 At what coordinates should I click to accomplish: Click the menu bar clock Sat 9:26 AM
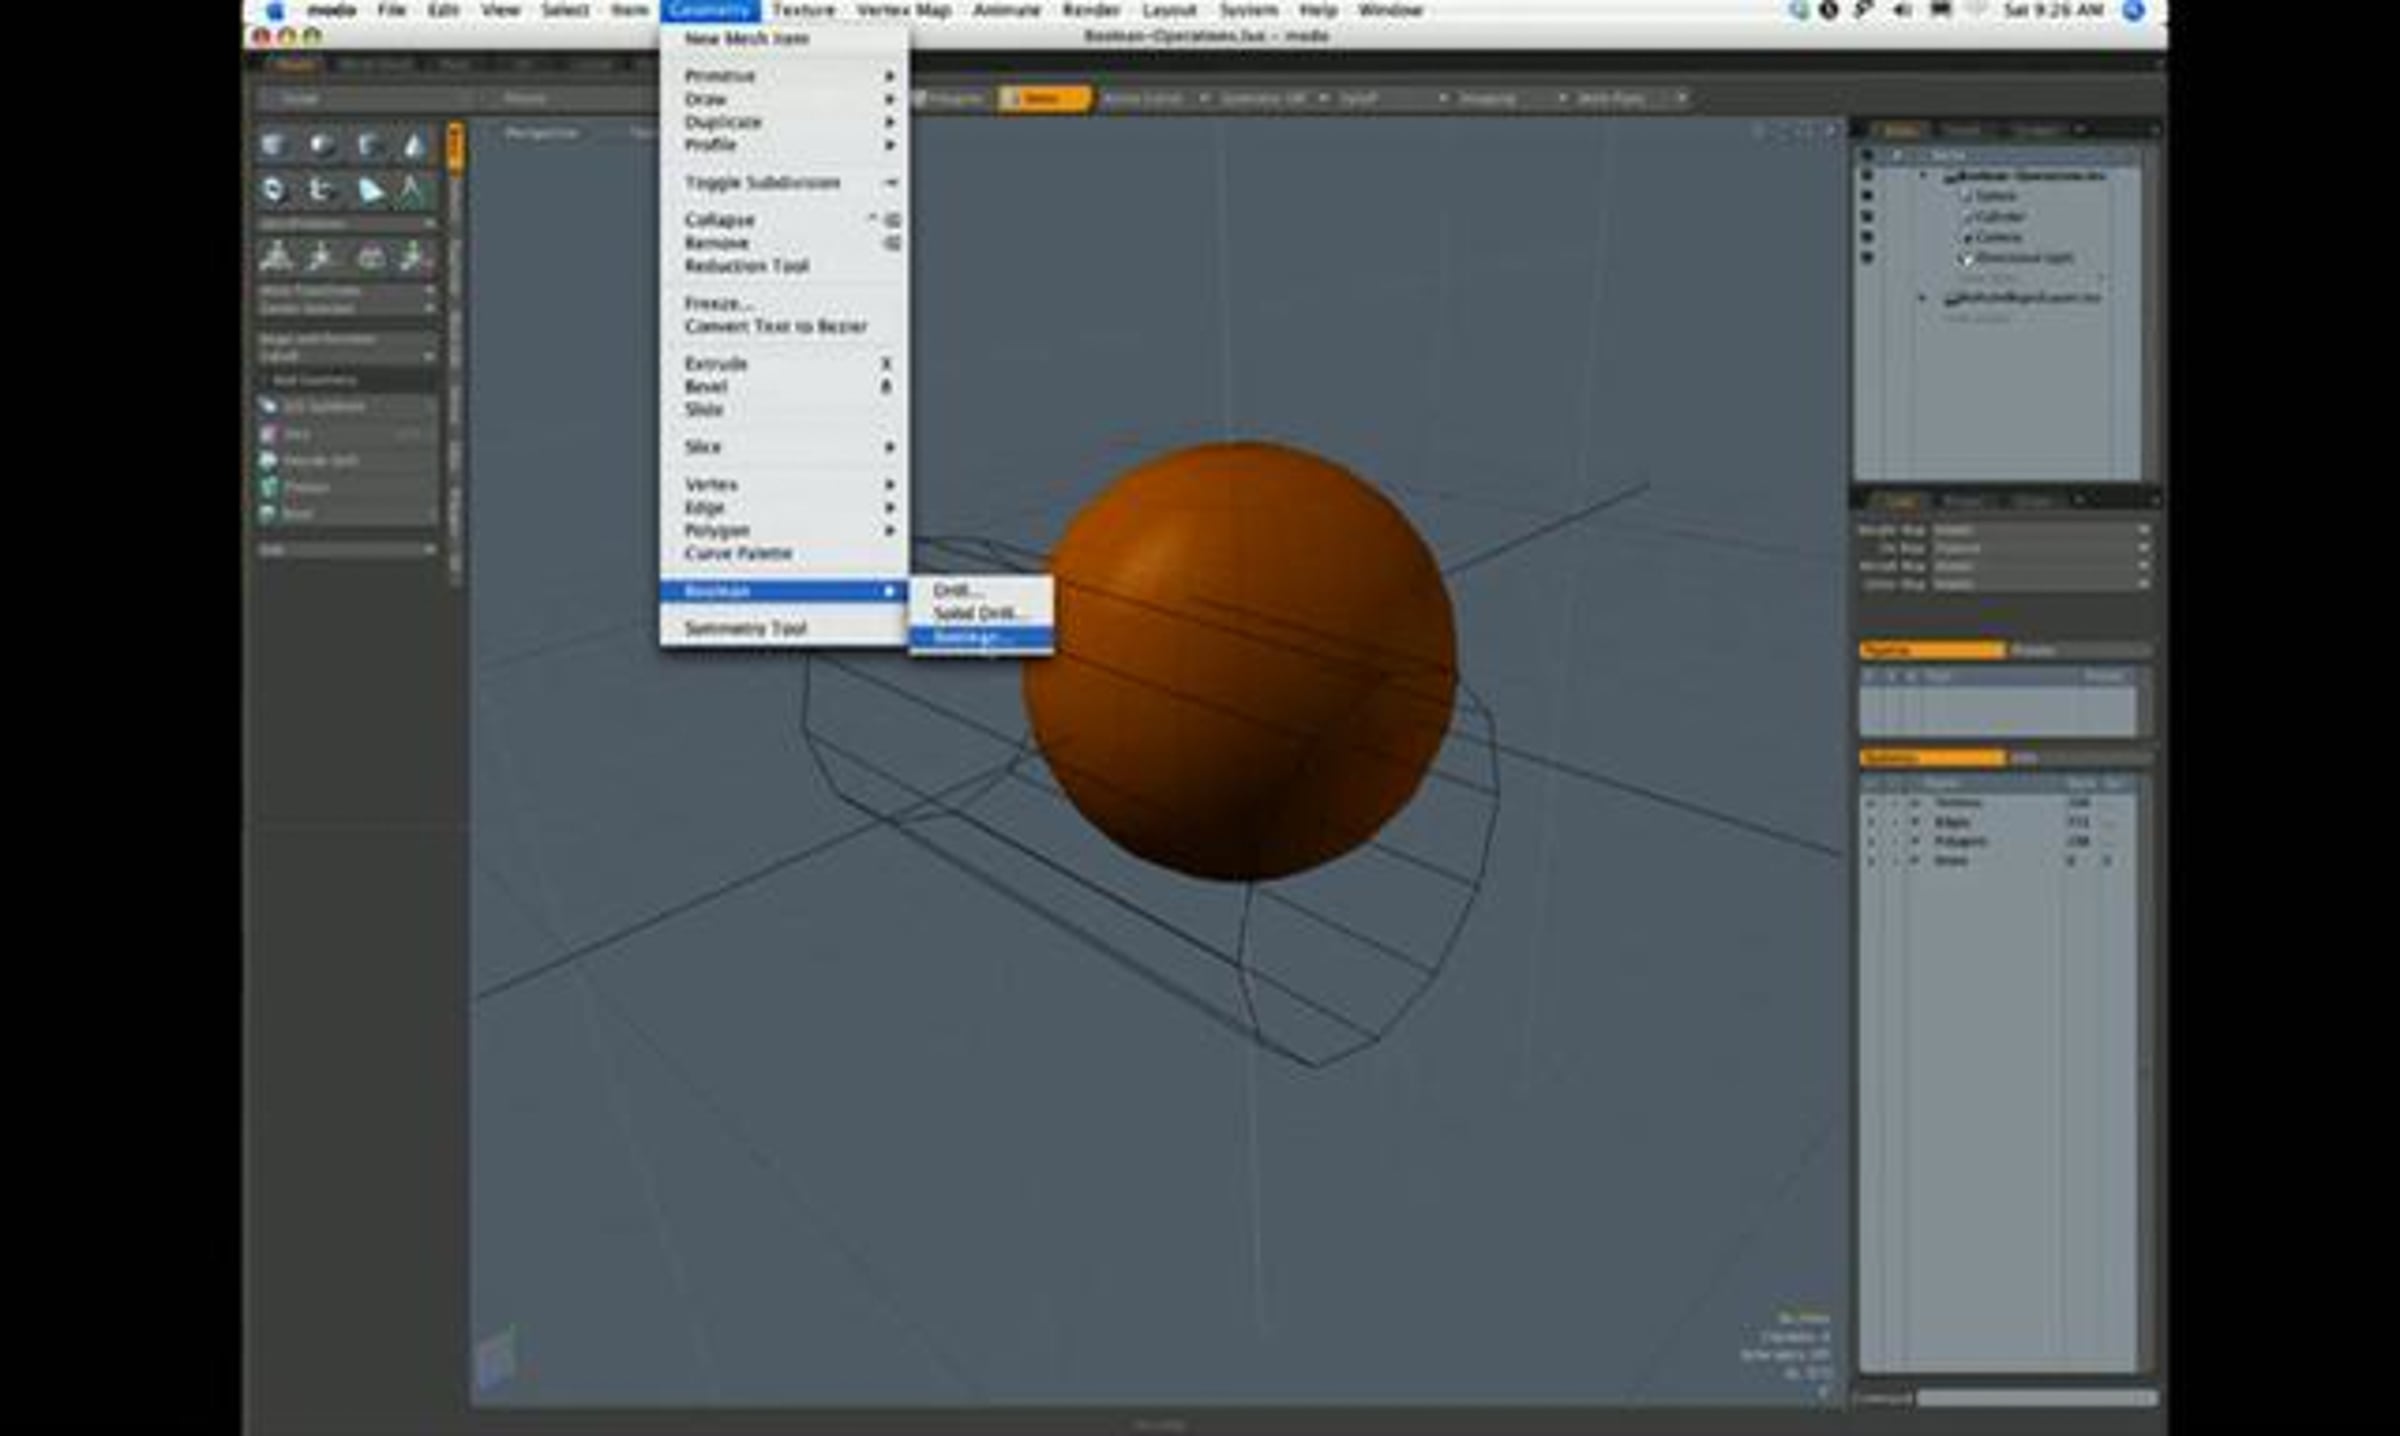[2053, 11]
